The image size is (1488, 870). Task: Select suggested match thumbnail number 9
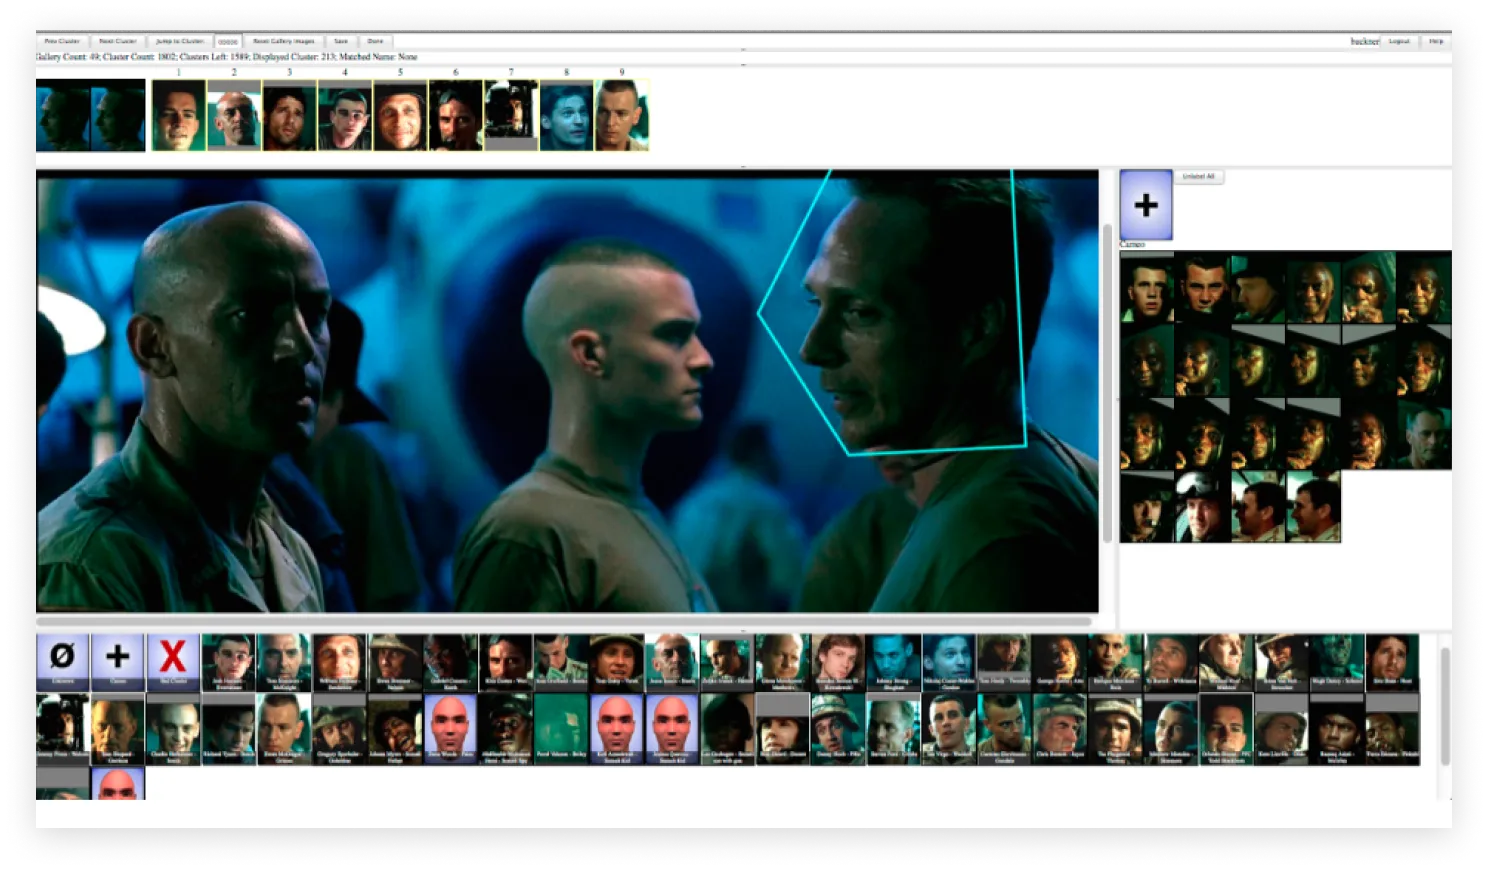622,116
